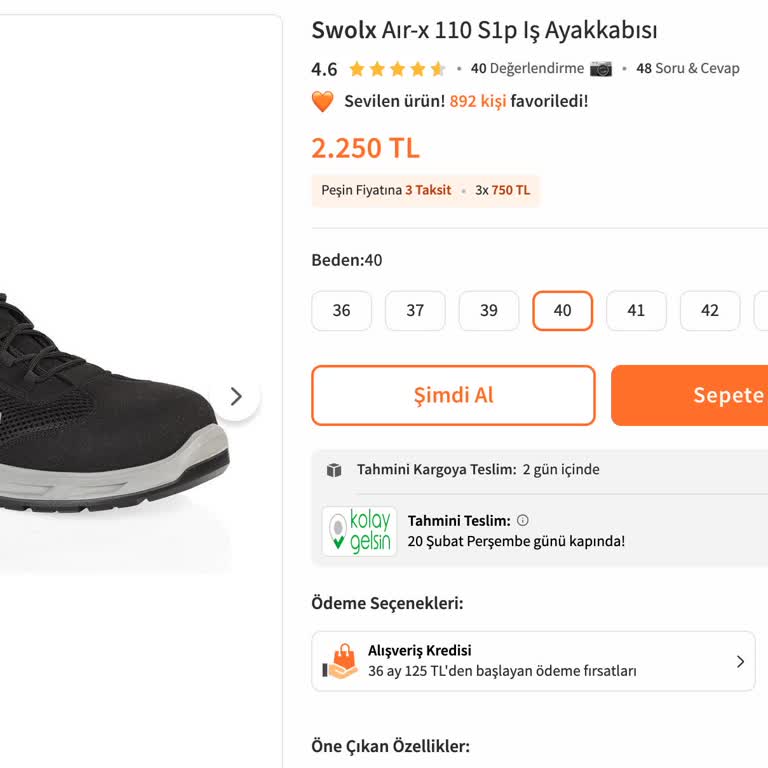Click the next image arrow on the shoe photo

pos(236,397)
